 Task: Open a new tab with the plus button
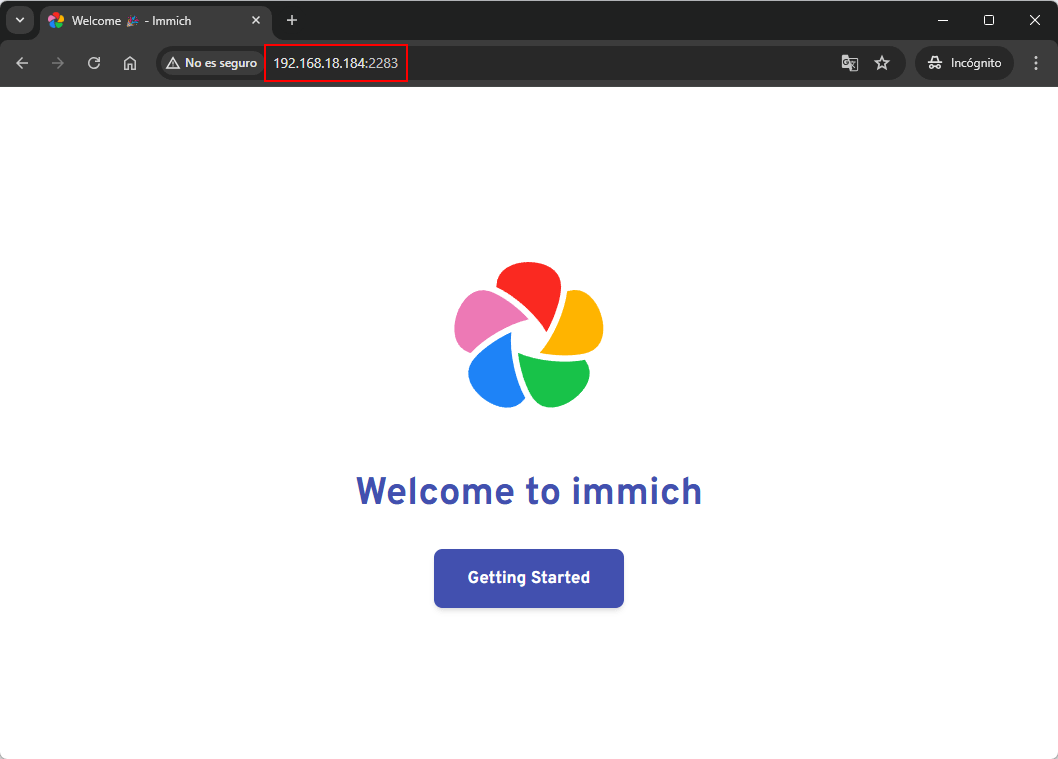[291, 20]
